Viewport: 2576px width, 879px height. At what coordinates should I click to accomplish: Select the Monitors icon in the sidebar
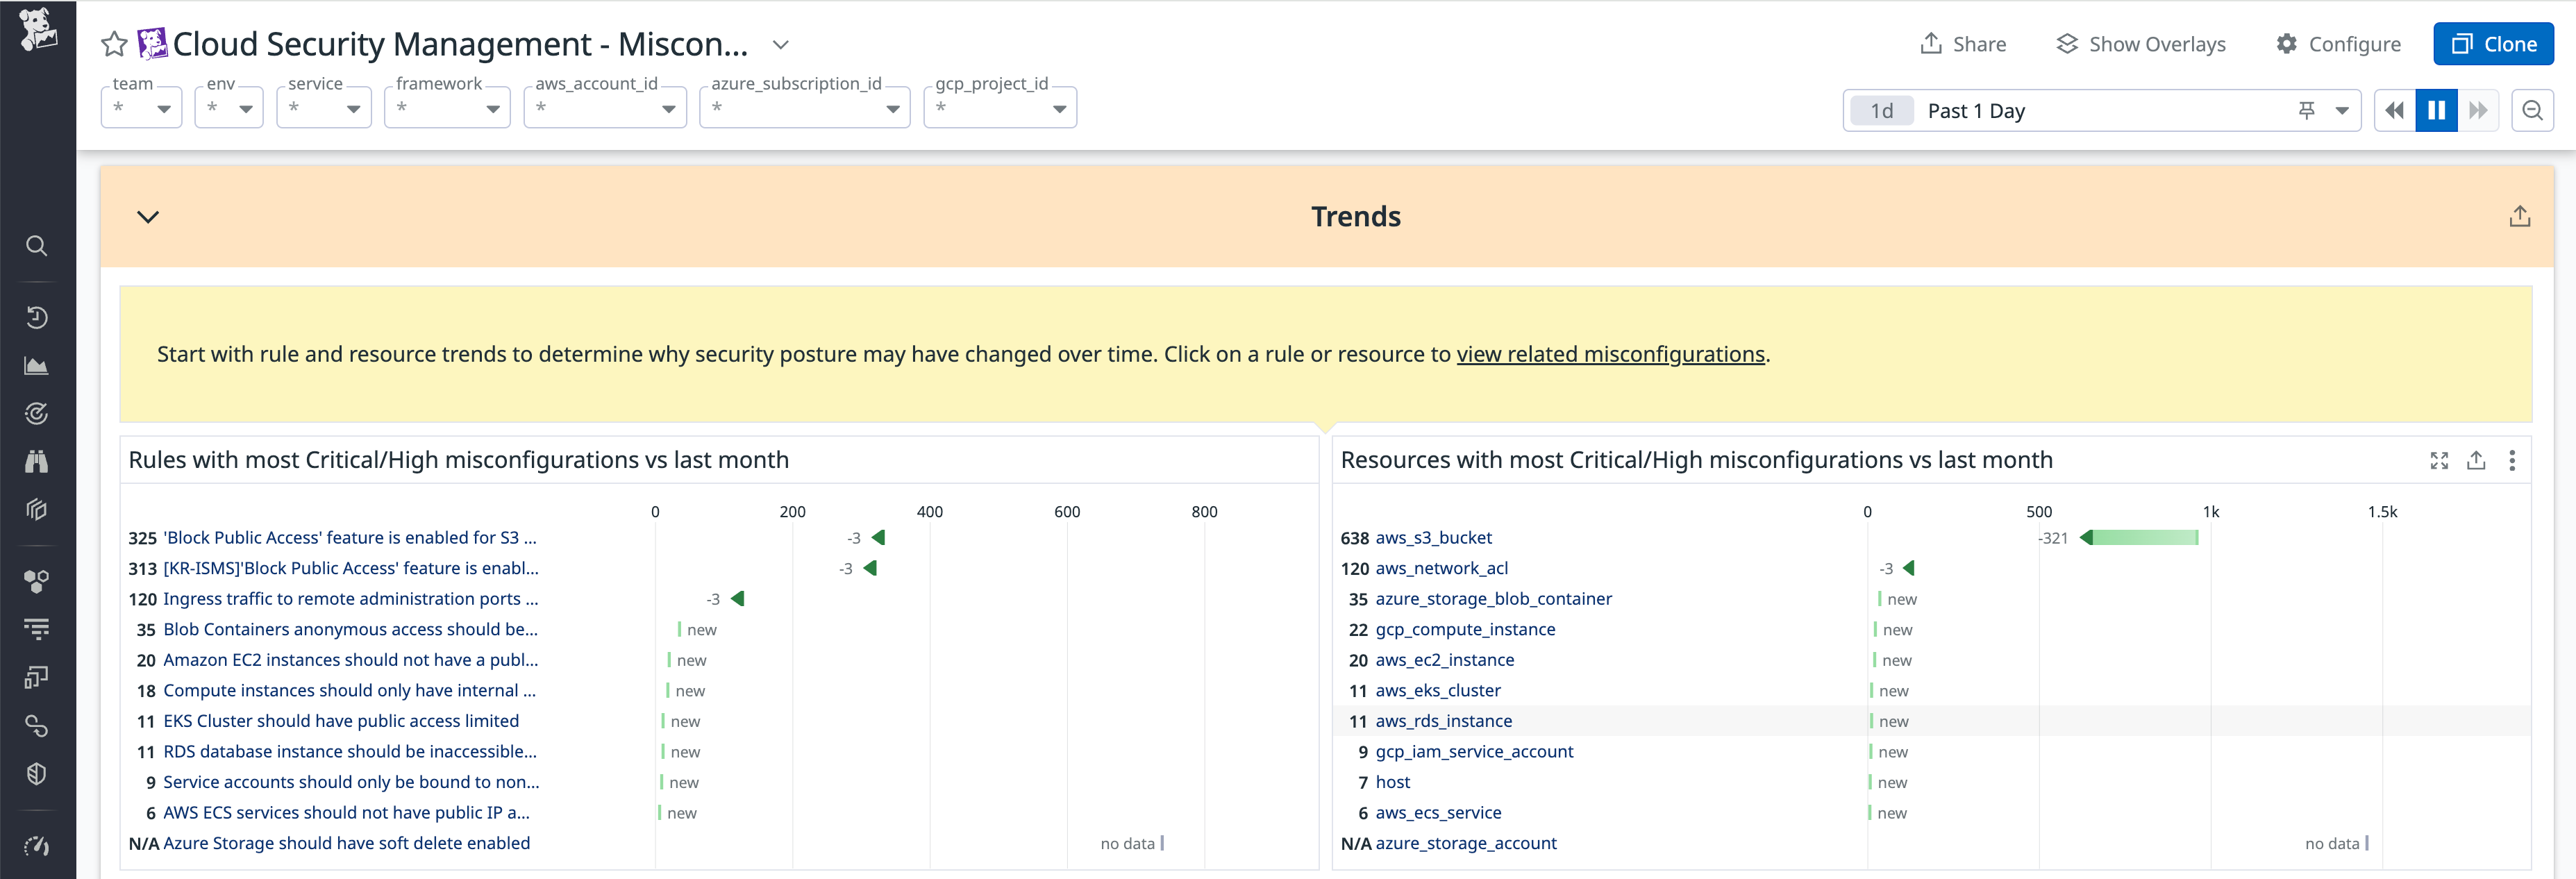pos(37,413)
